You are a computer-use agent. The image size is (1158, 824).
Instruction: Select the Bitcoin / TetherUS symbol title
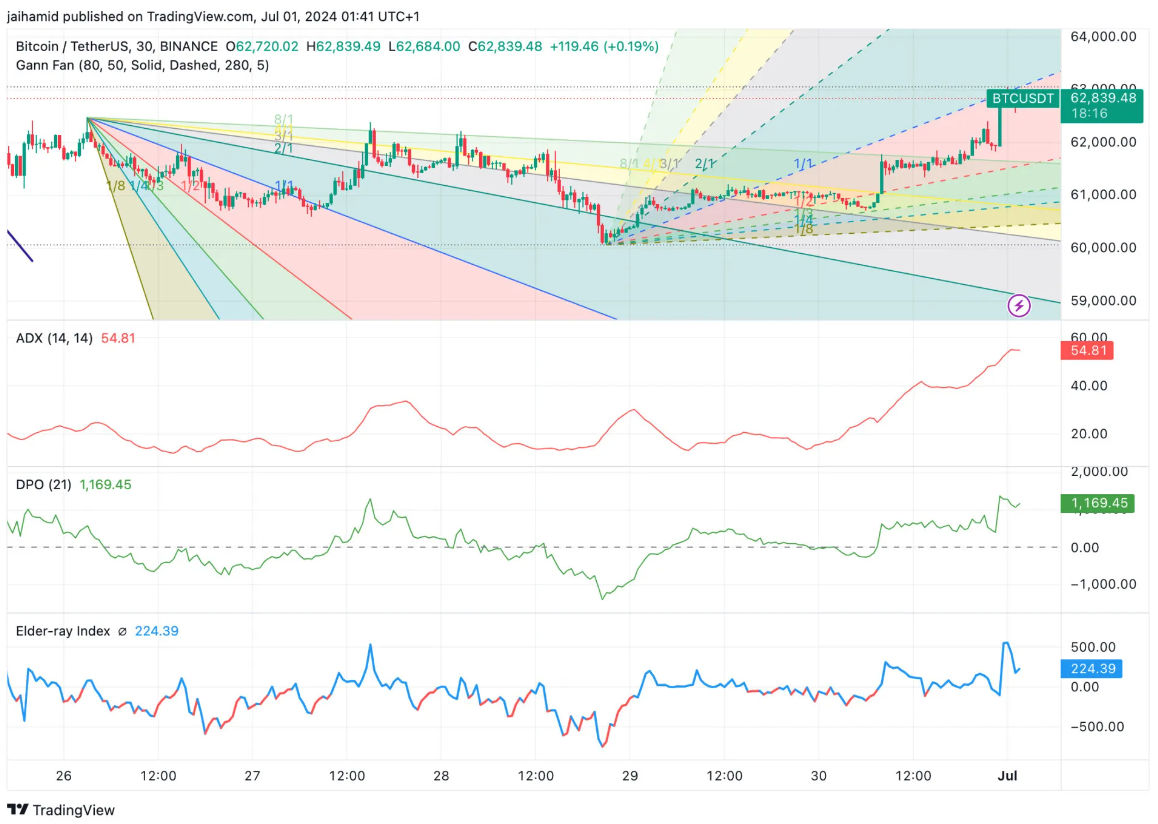116,46
